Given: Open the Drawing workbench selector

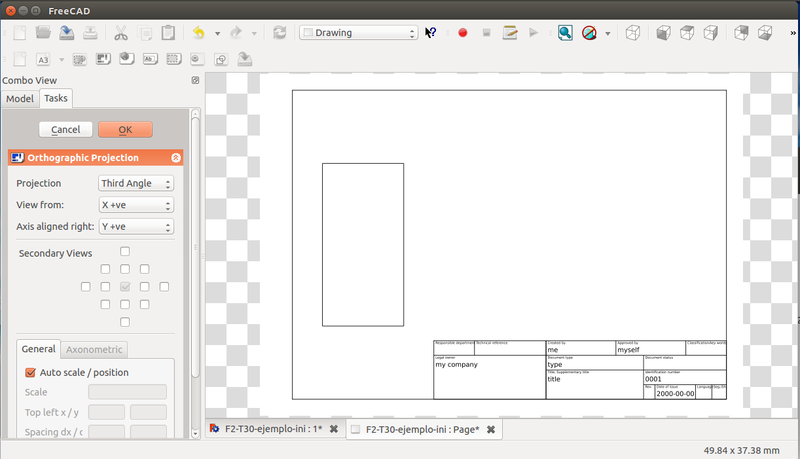Looking at the screenshot, I should (x=358, y=33).
